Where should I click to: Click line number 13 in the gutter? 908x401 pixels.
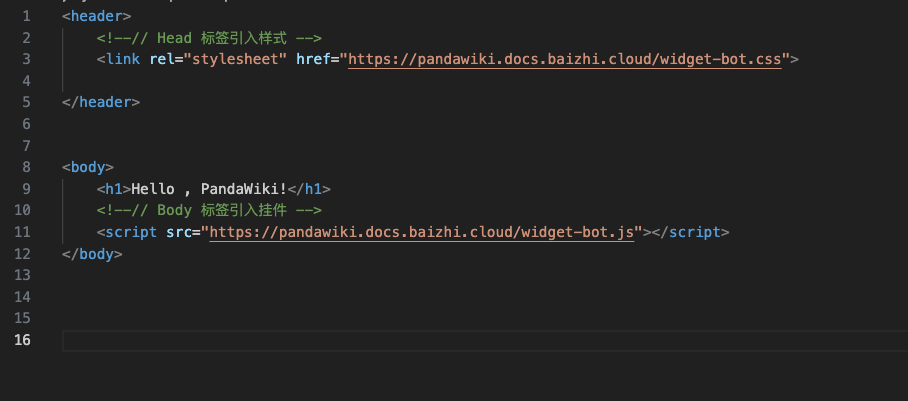(x=23, y=275)
